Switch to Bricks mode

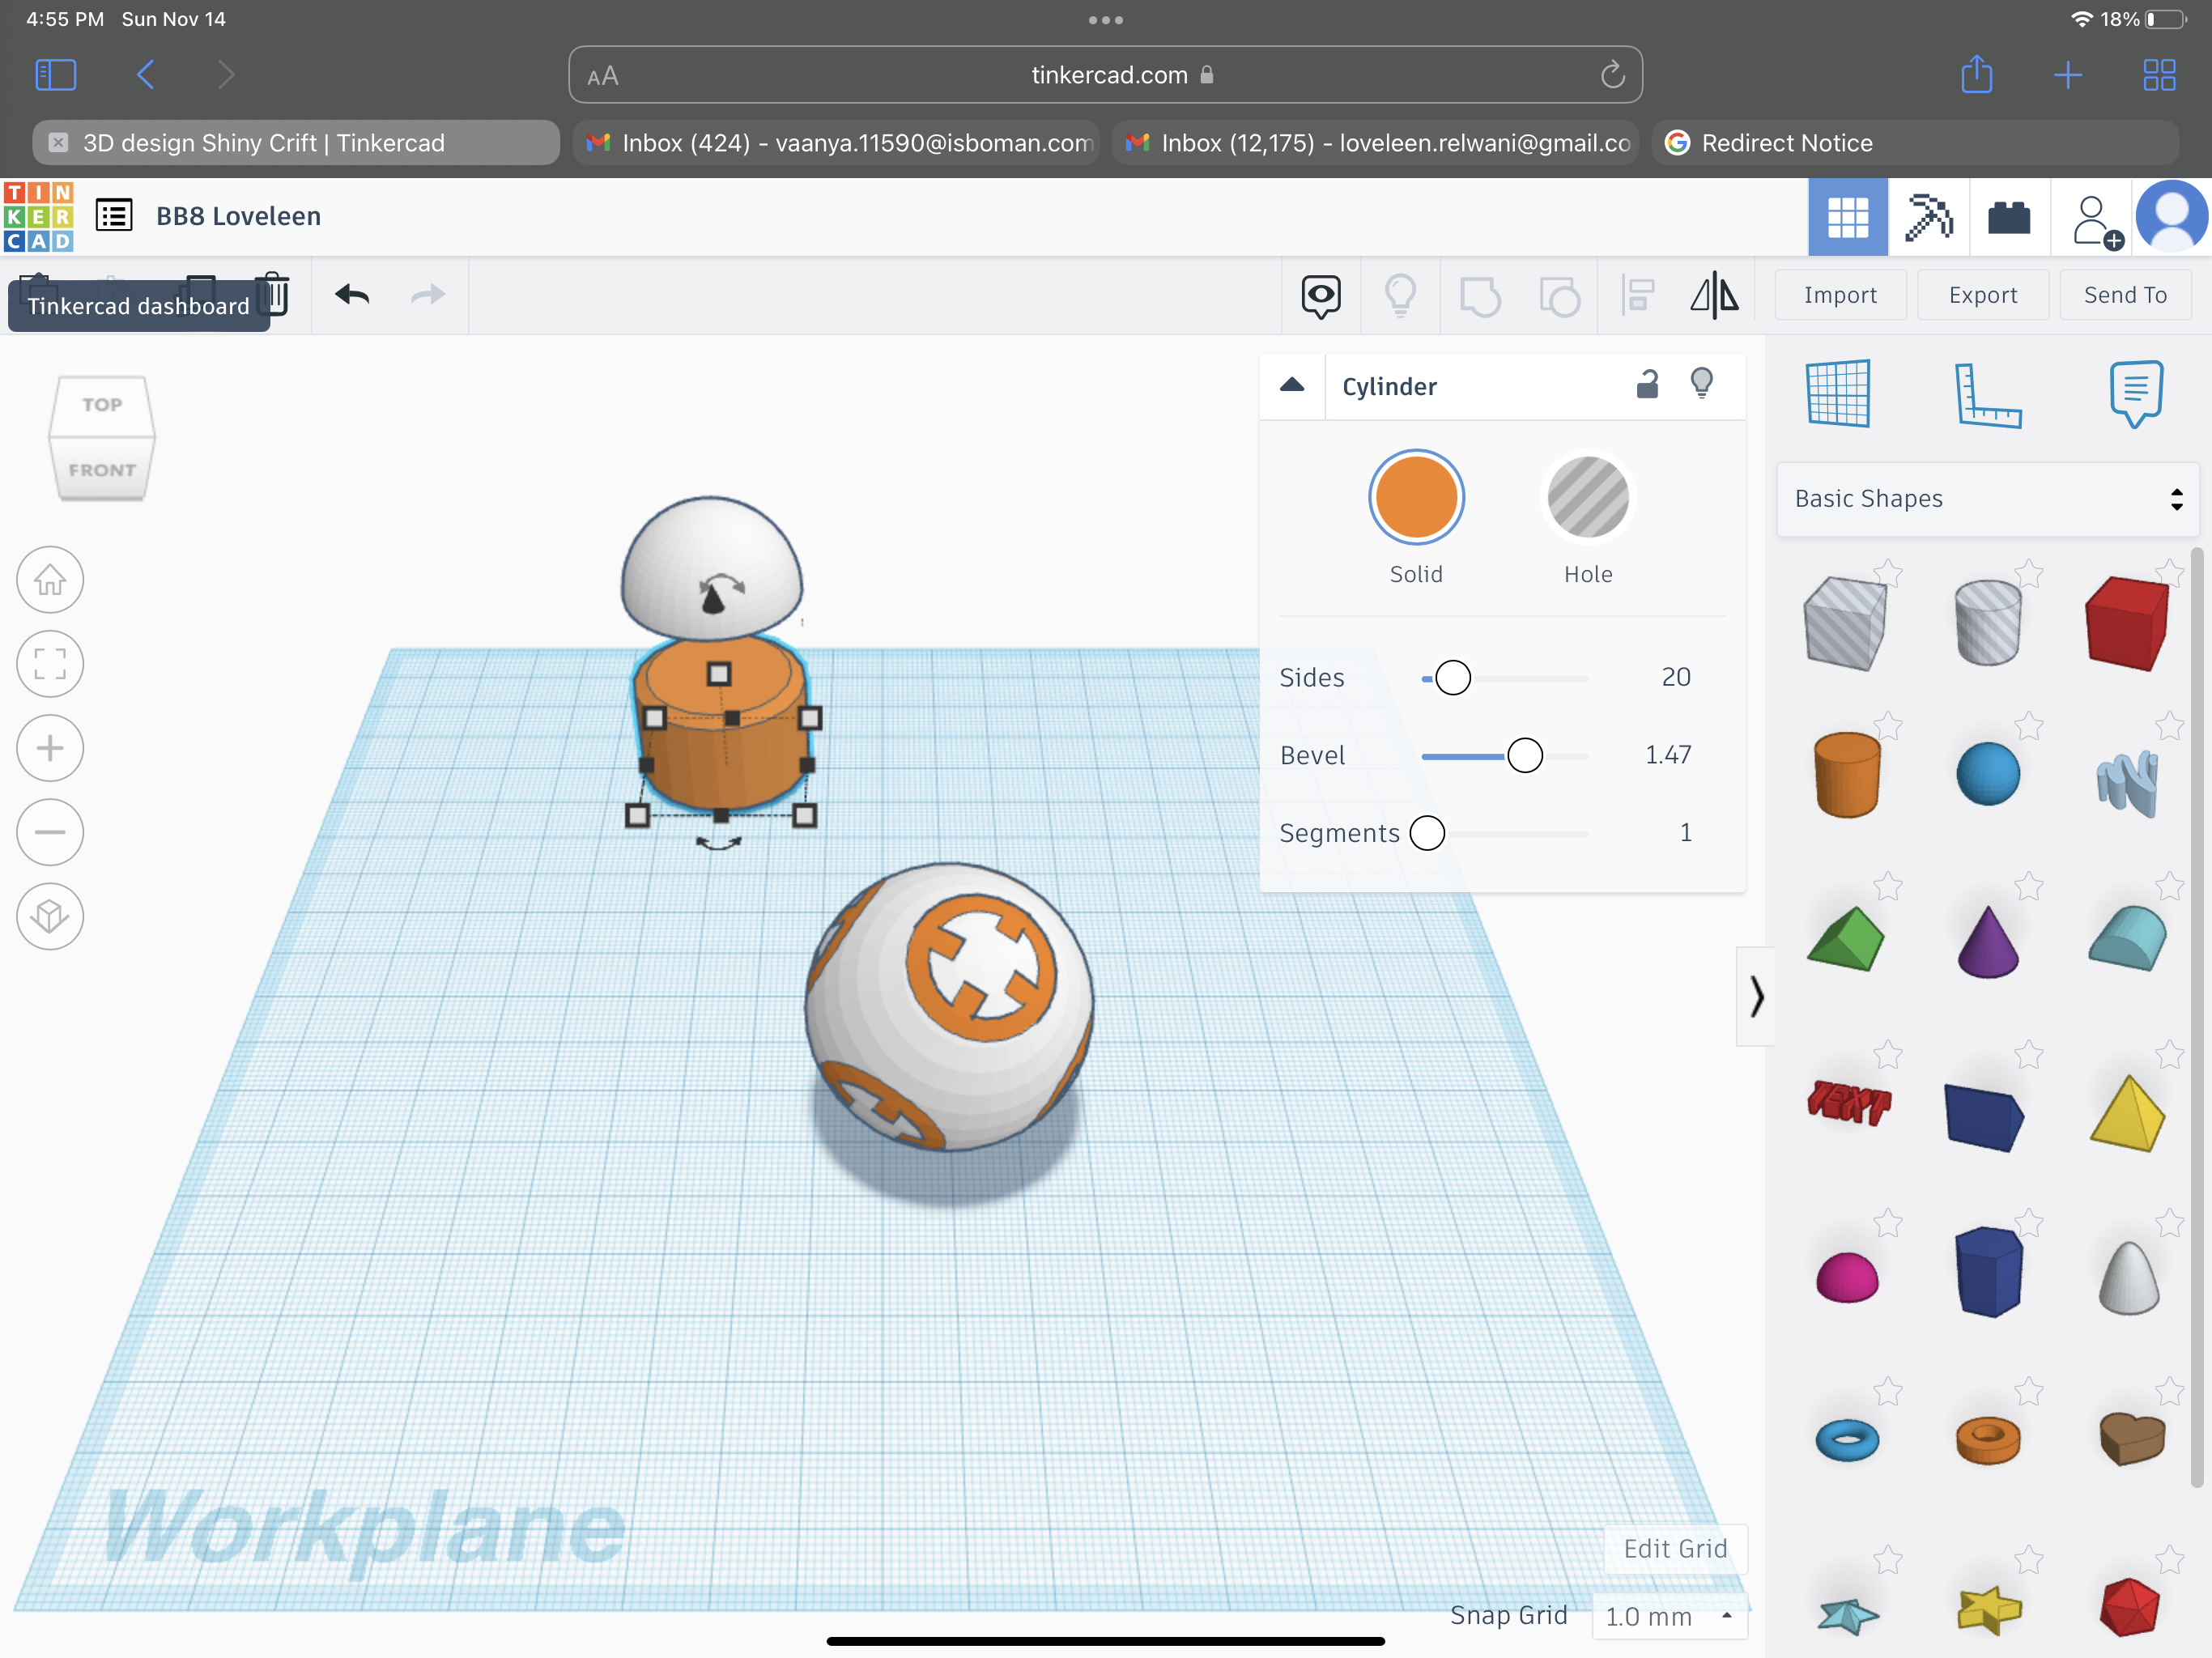point(2009,217)
